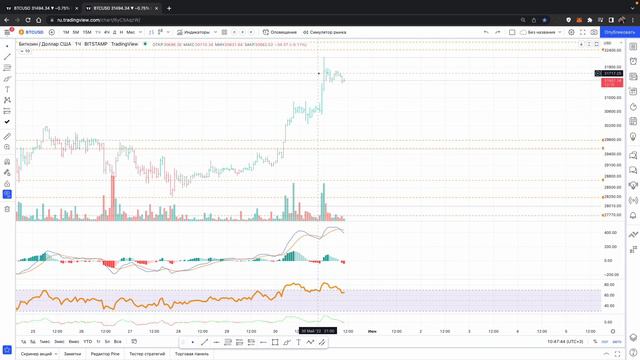The height and width of the screenshot is (360, 640).
Task: Set date range to 1д
Action: (x=24, y=342)
